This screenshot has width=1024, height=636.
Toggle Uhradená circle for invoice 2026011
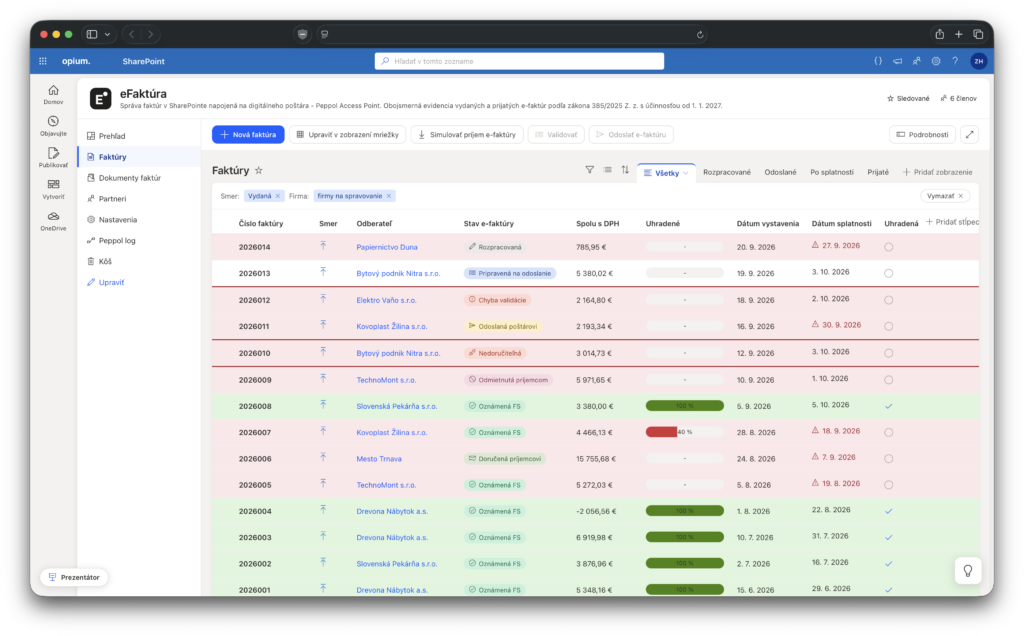click(x=889, y=326)
